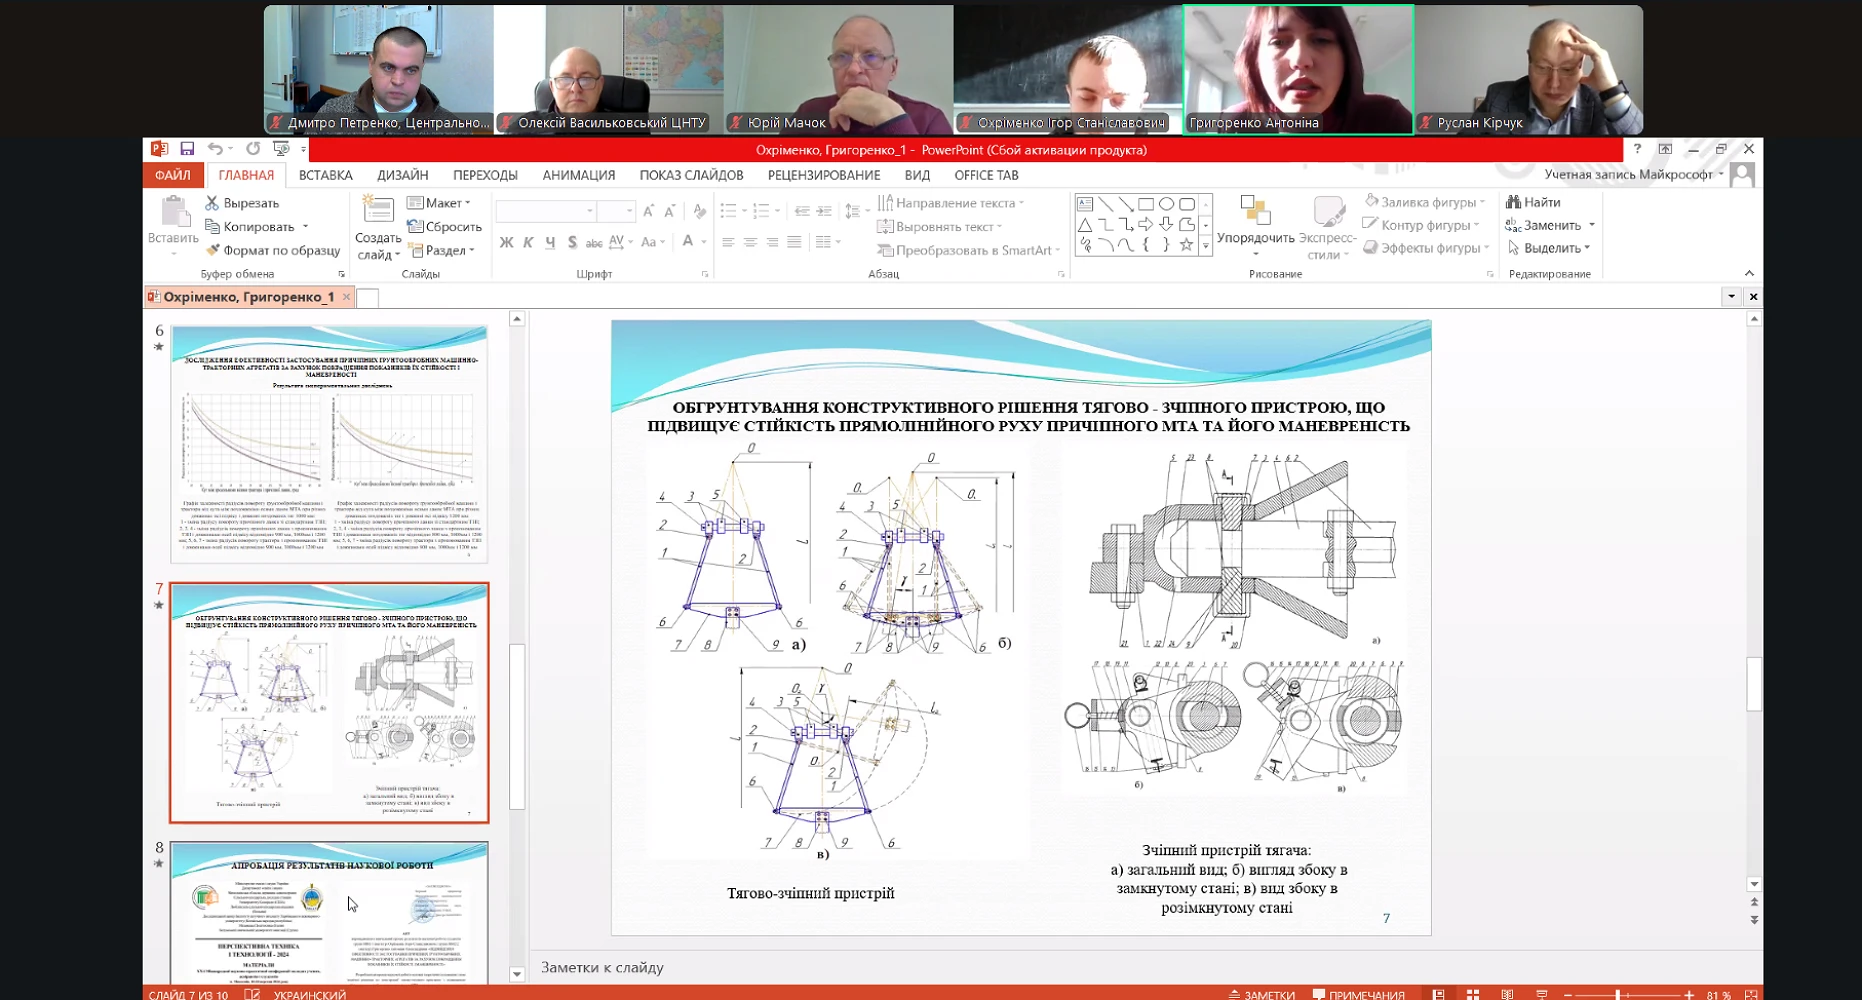Switch to the ПОКАЗ СЛАЙДОВ tab
Screen dimensions: 1862x1000
pyautogui.click(x=691, y=175)
